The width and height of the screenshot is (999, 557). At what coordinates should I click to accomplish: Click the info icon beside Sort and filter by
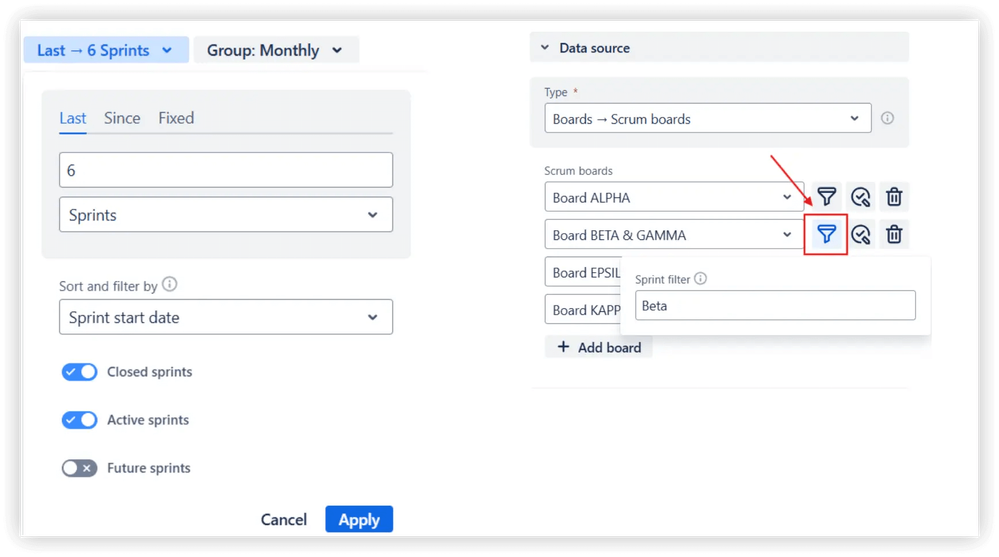[170, 285]
